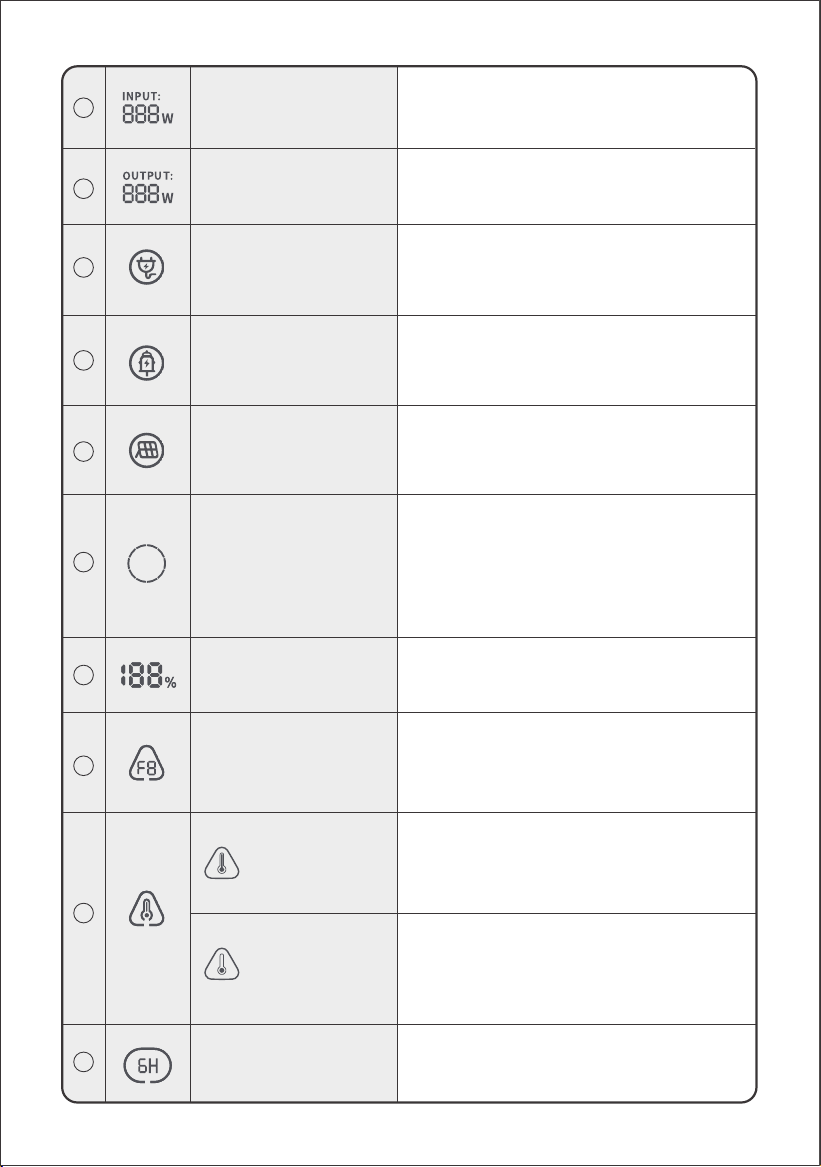Select the round marker beside OUTPUT row
821x1167 pixels.
click(x=83, y=188)
